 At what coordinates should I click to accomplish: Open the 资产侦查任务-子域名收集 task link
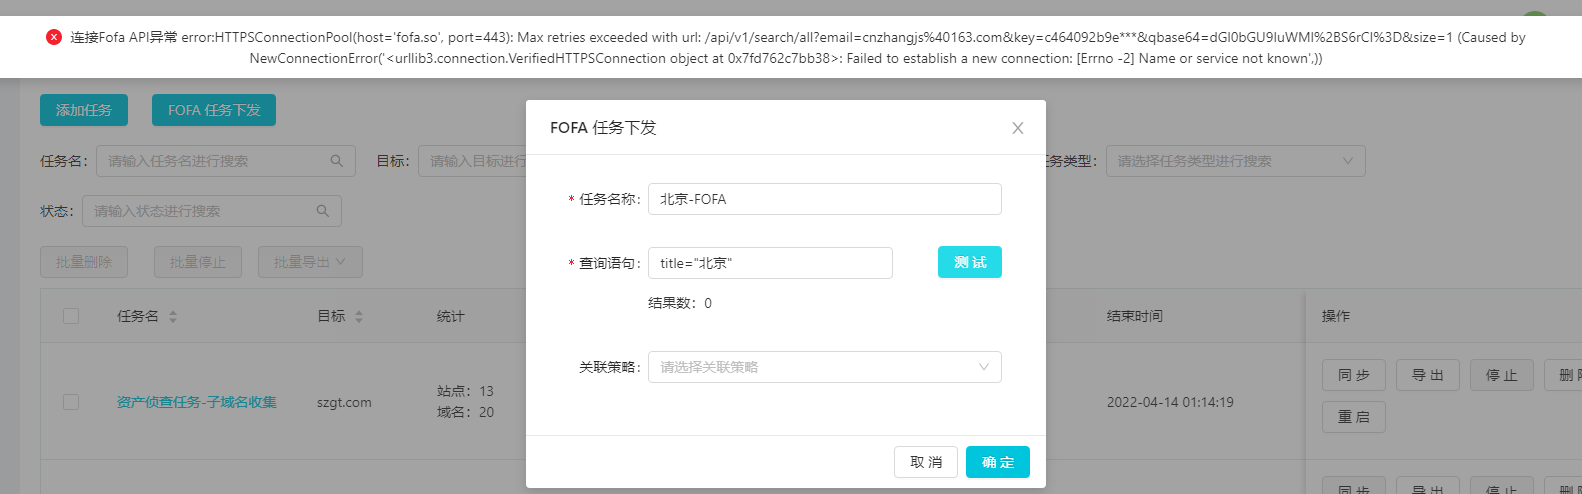197,402
